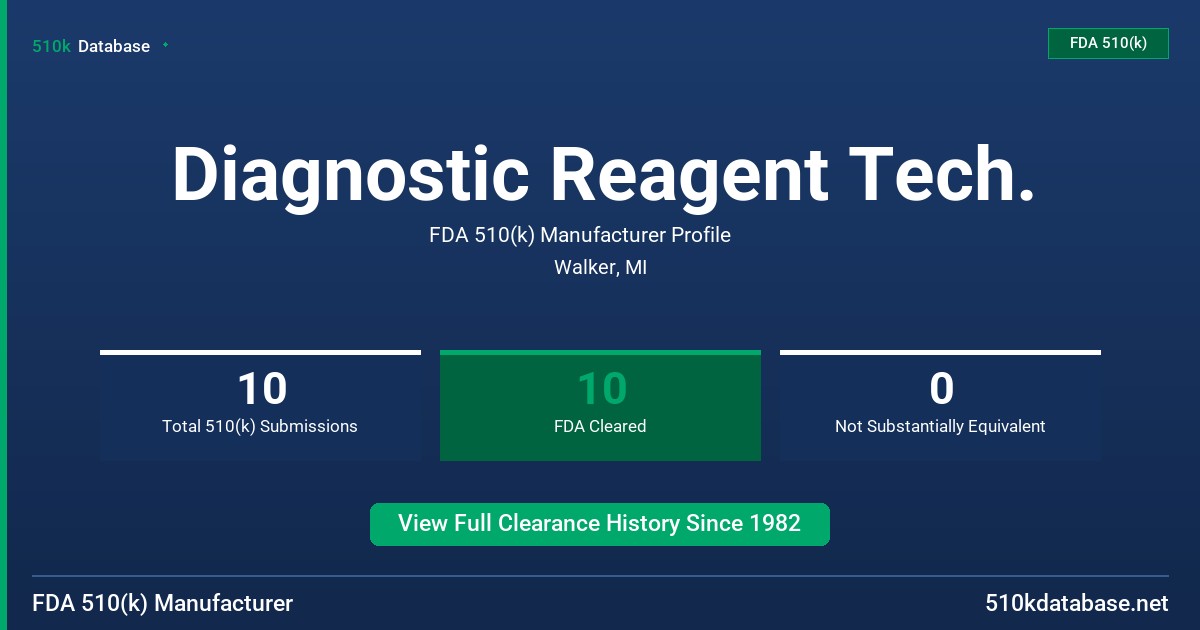Click the Walker, MI location text
This screenshot has height=630, width=1200.
(600, 268)
